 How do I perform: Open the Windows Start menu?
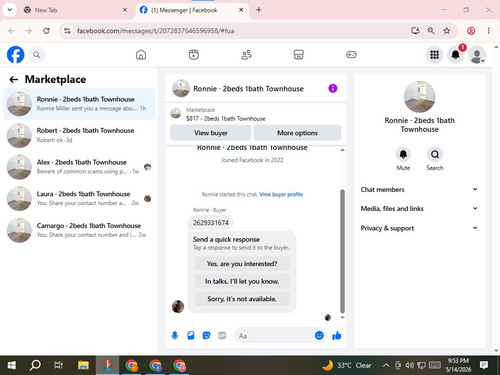12,365
